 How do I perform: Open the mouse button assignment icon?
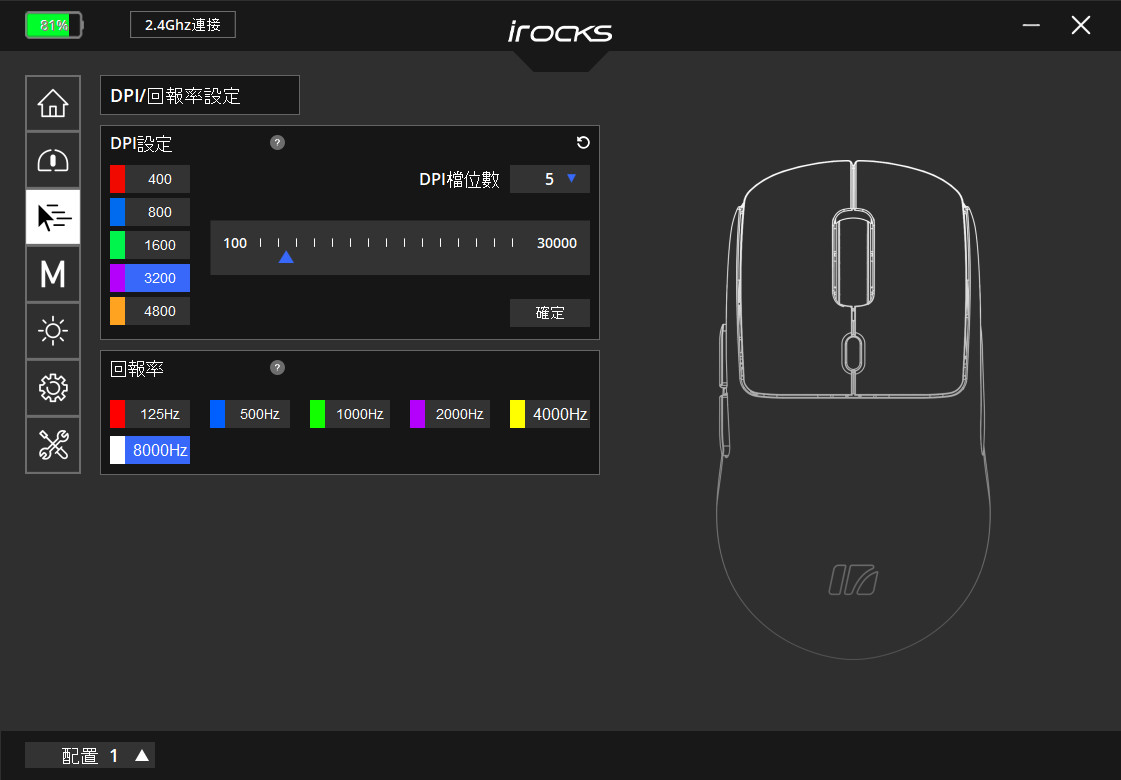point(53,160)
